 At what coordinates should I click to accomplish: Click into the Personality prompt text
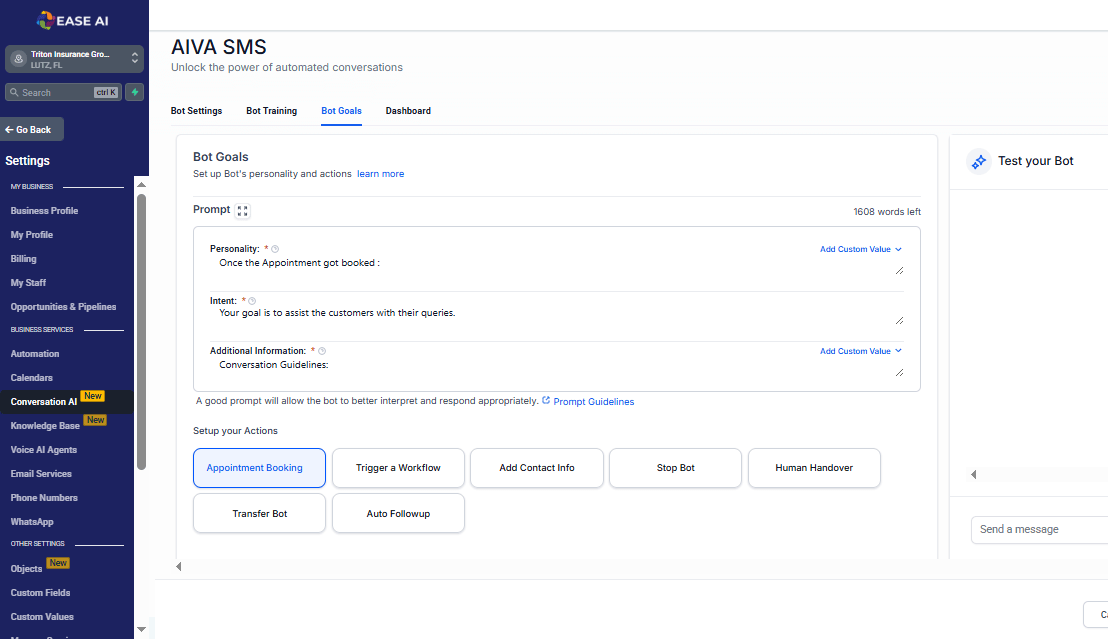pos(300,263)
